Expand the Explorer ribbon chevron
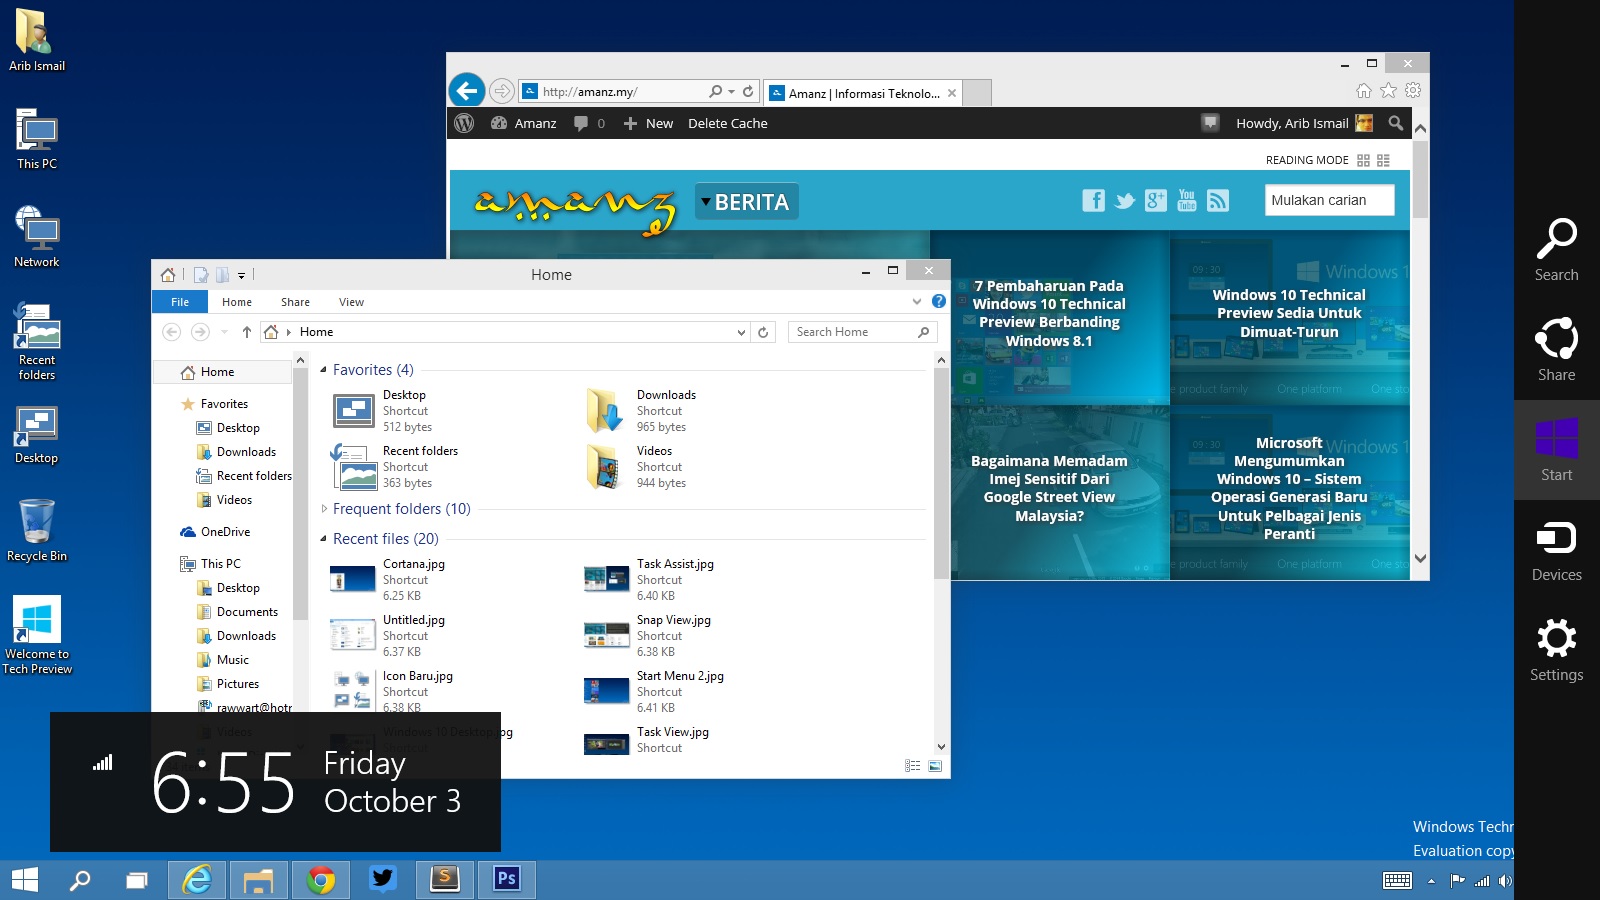This screenshot has height=900, width=1600. [x=916, y=301]
